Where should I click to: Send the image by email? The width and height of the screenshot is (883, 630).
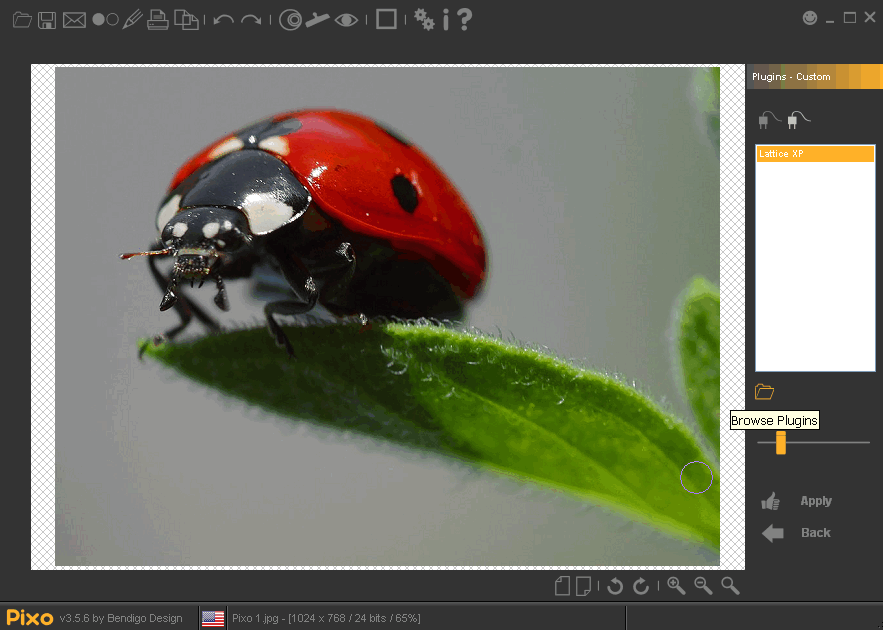coord(74,20)
